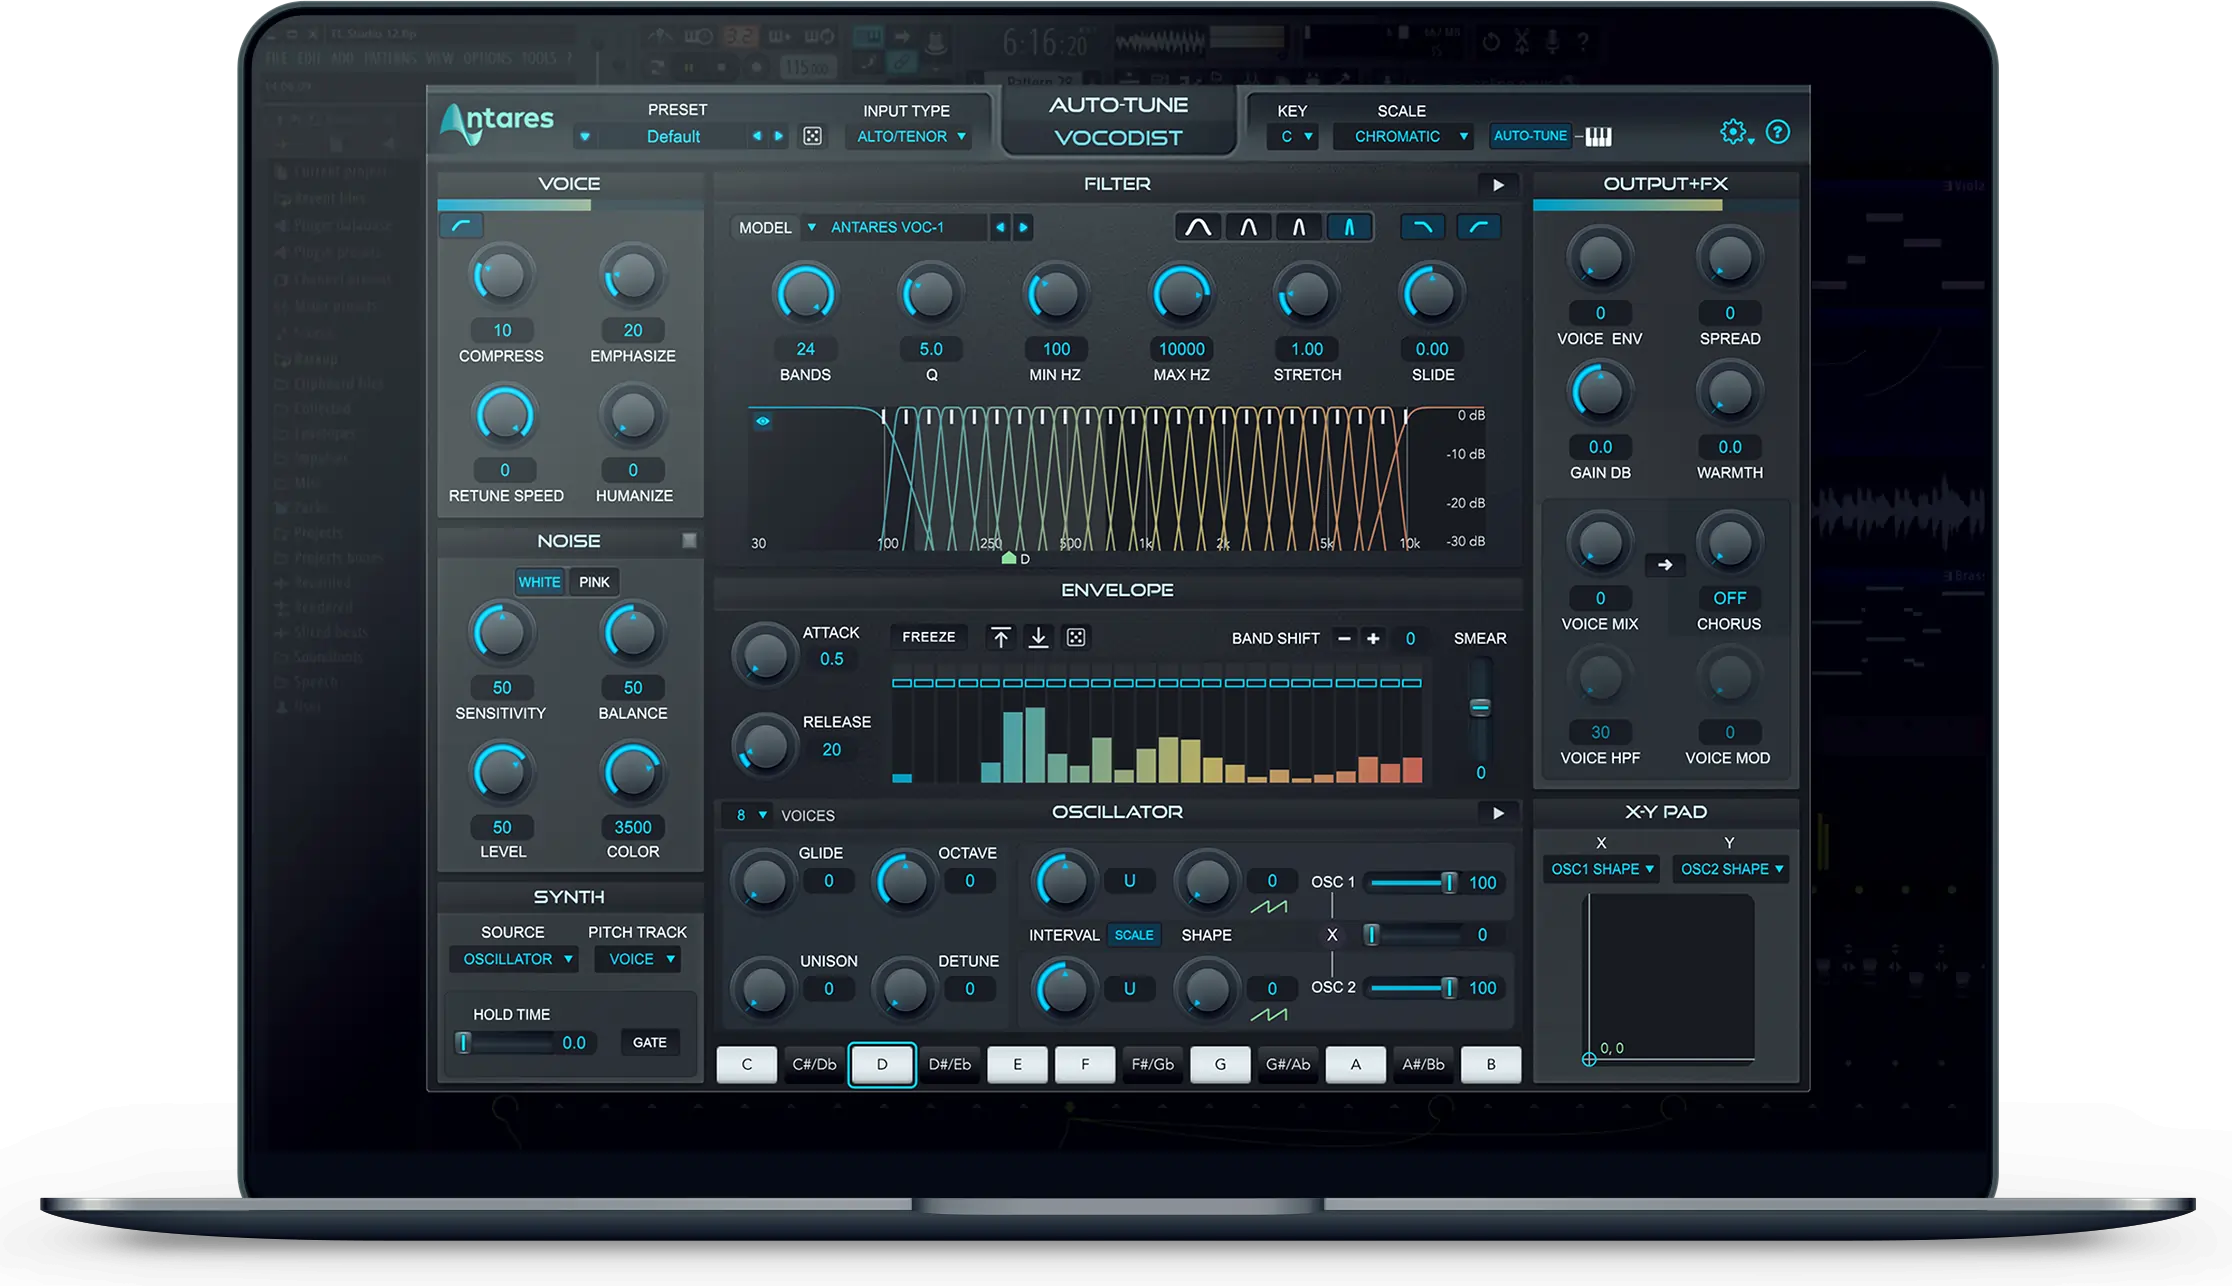The height and width of the screenshot is (1286, 2232).
Task: Select the D key on the note selector
Action: (881, 1064)
